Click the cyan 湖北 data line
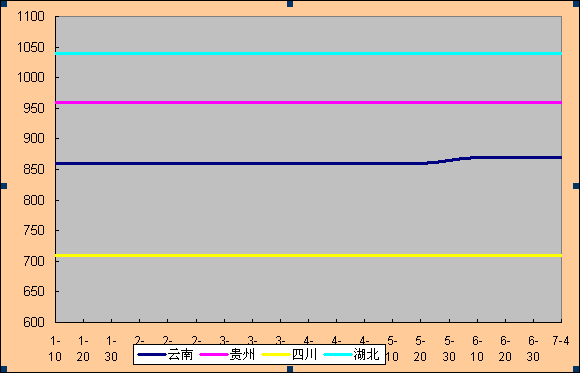 click(x=308, y=54)
